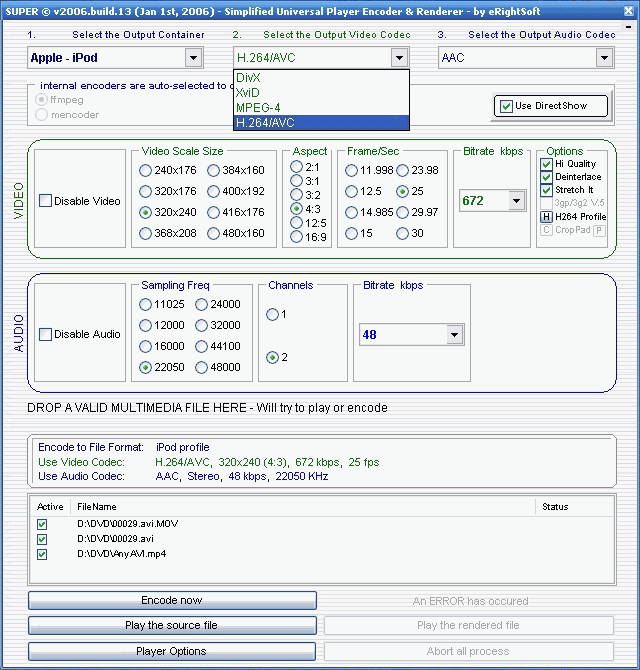Toggle the Use DirectShow checkbox
The image size is (640, 670).
[506, 106]
